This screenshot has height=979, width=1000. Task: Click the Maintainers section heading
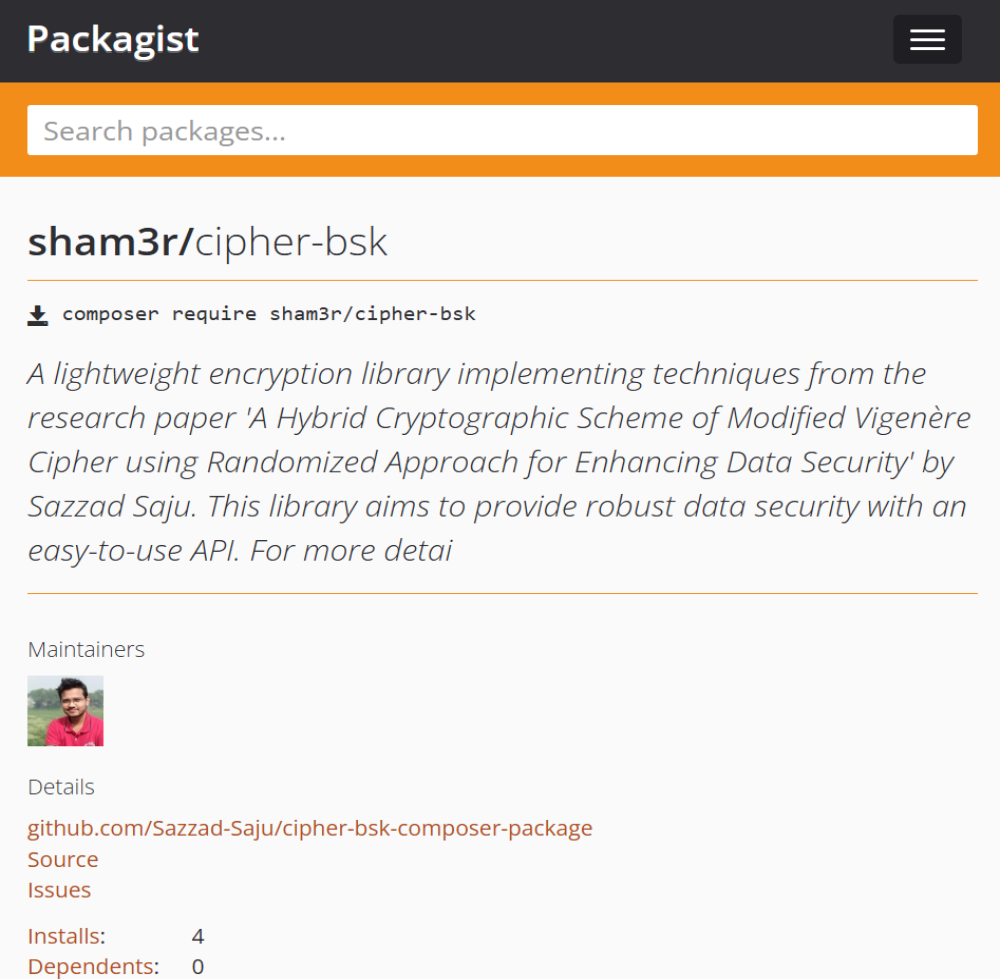pos(86,649)
